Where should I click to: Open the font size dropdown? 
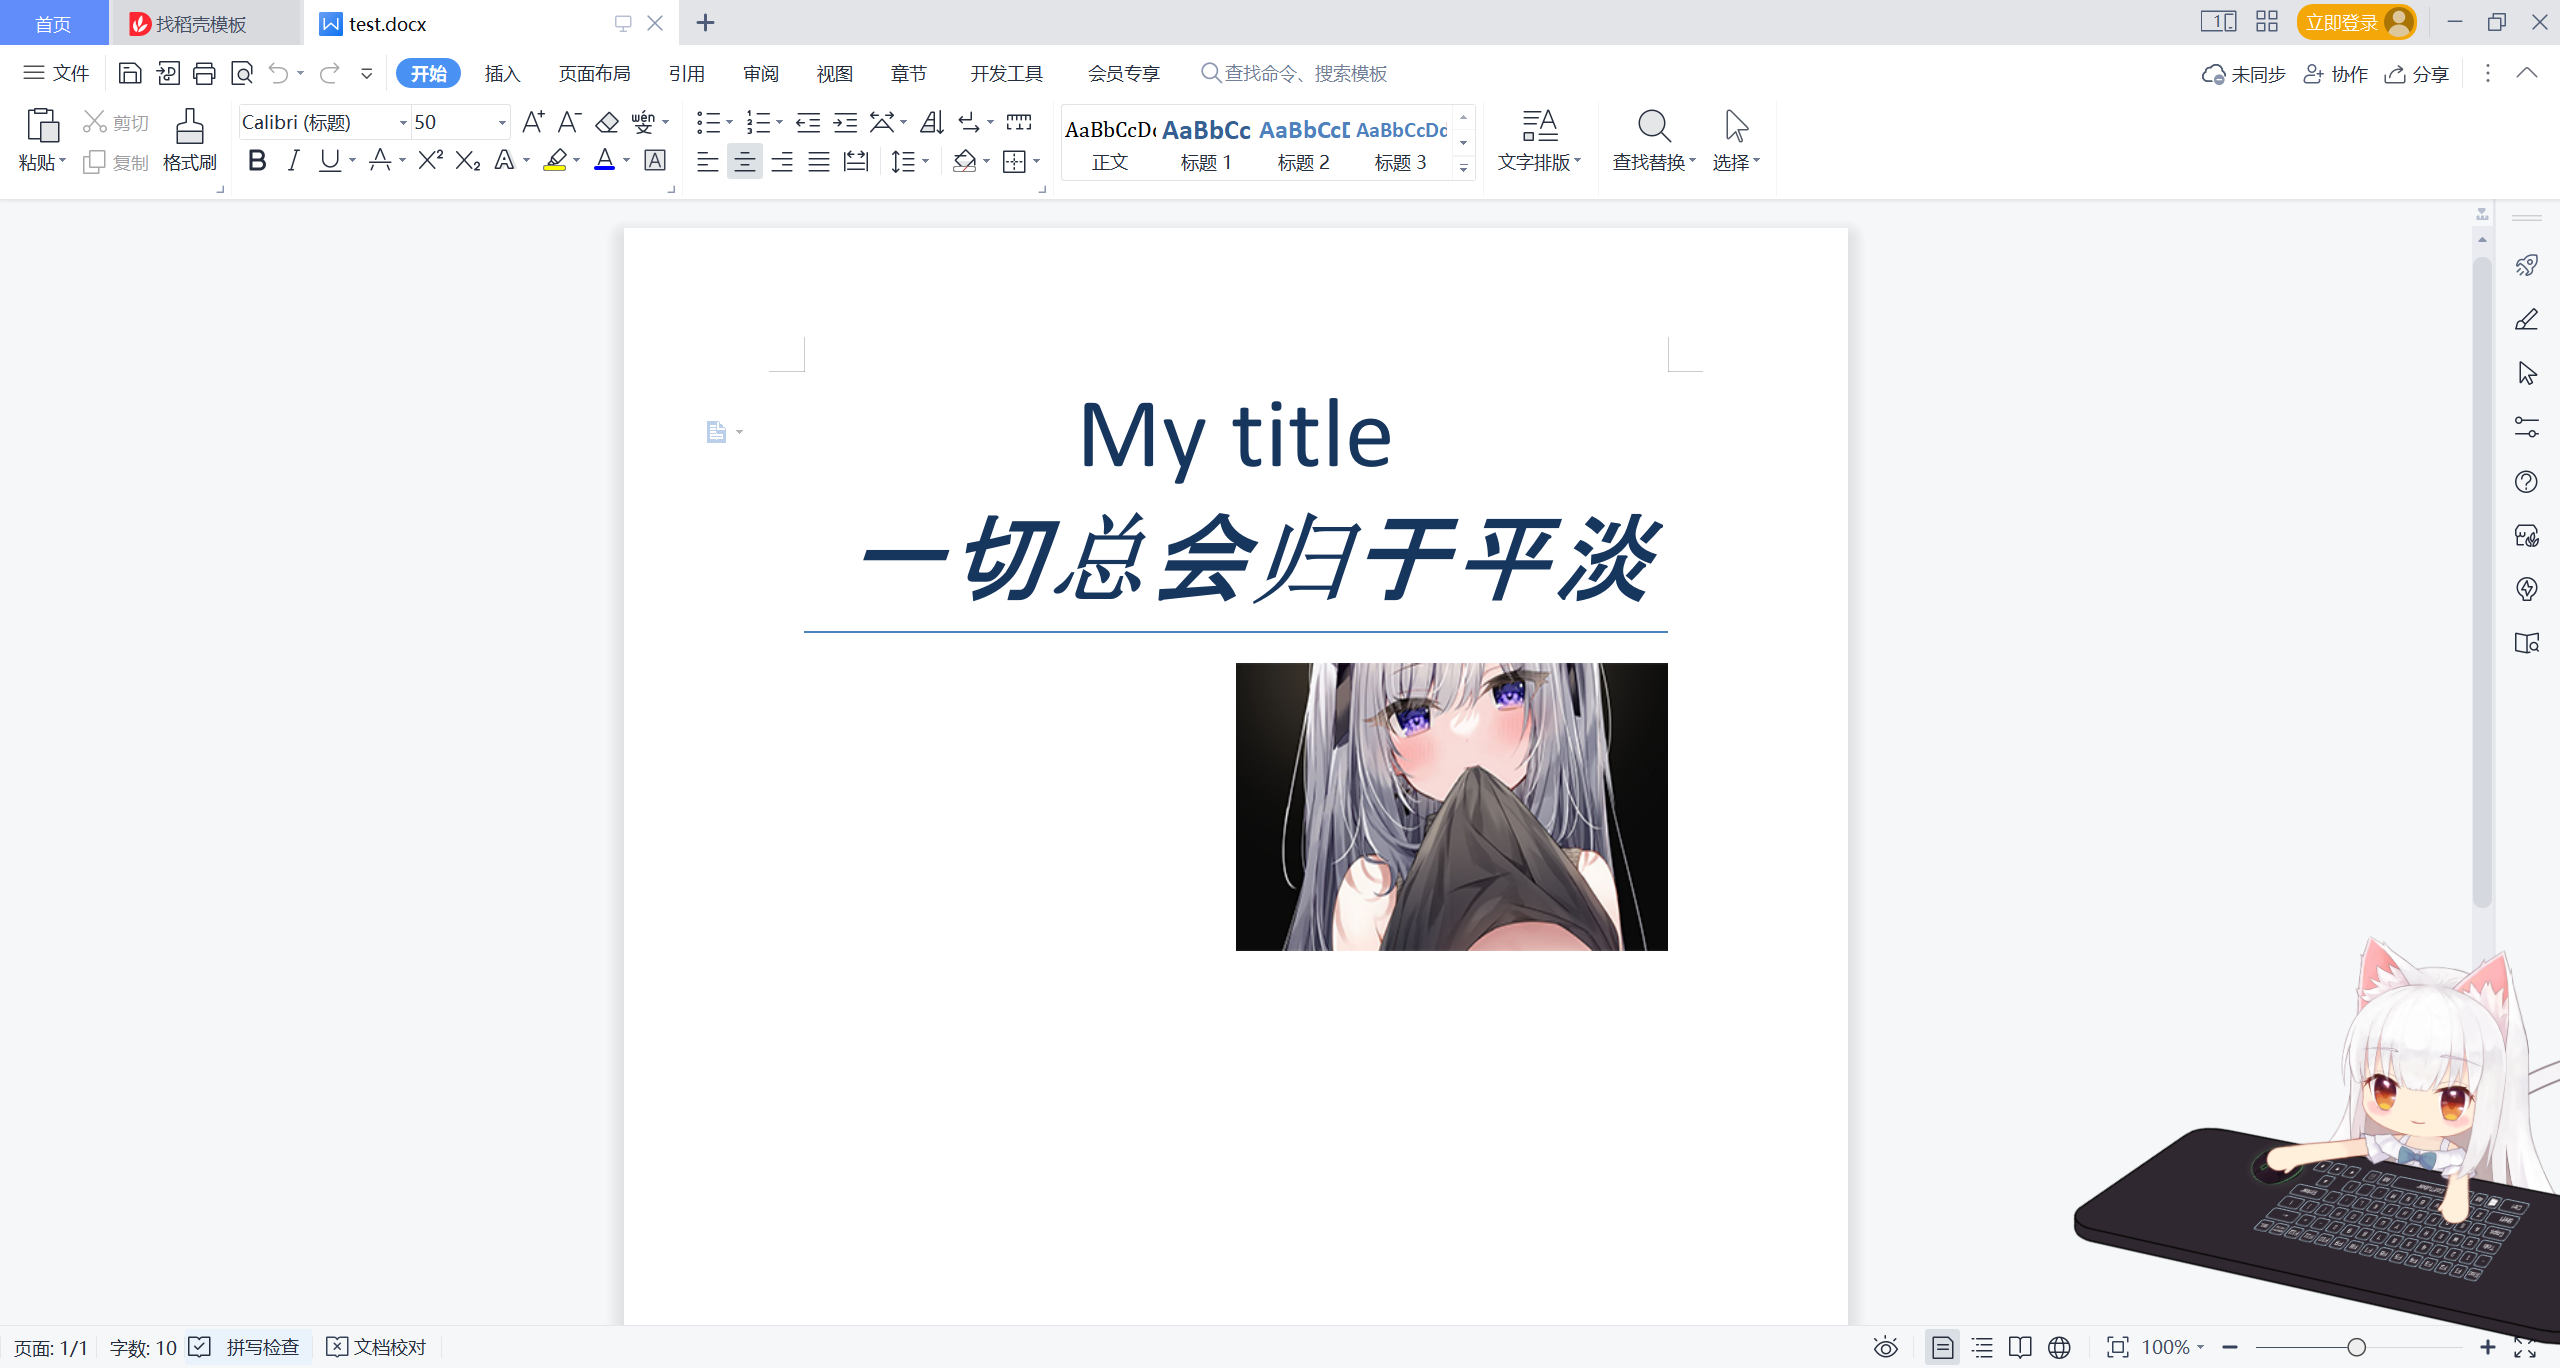tap(502, 122)
